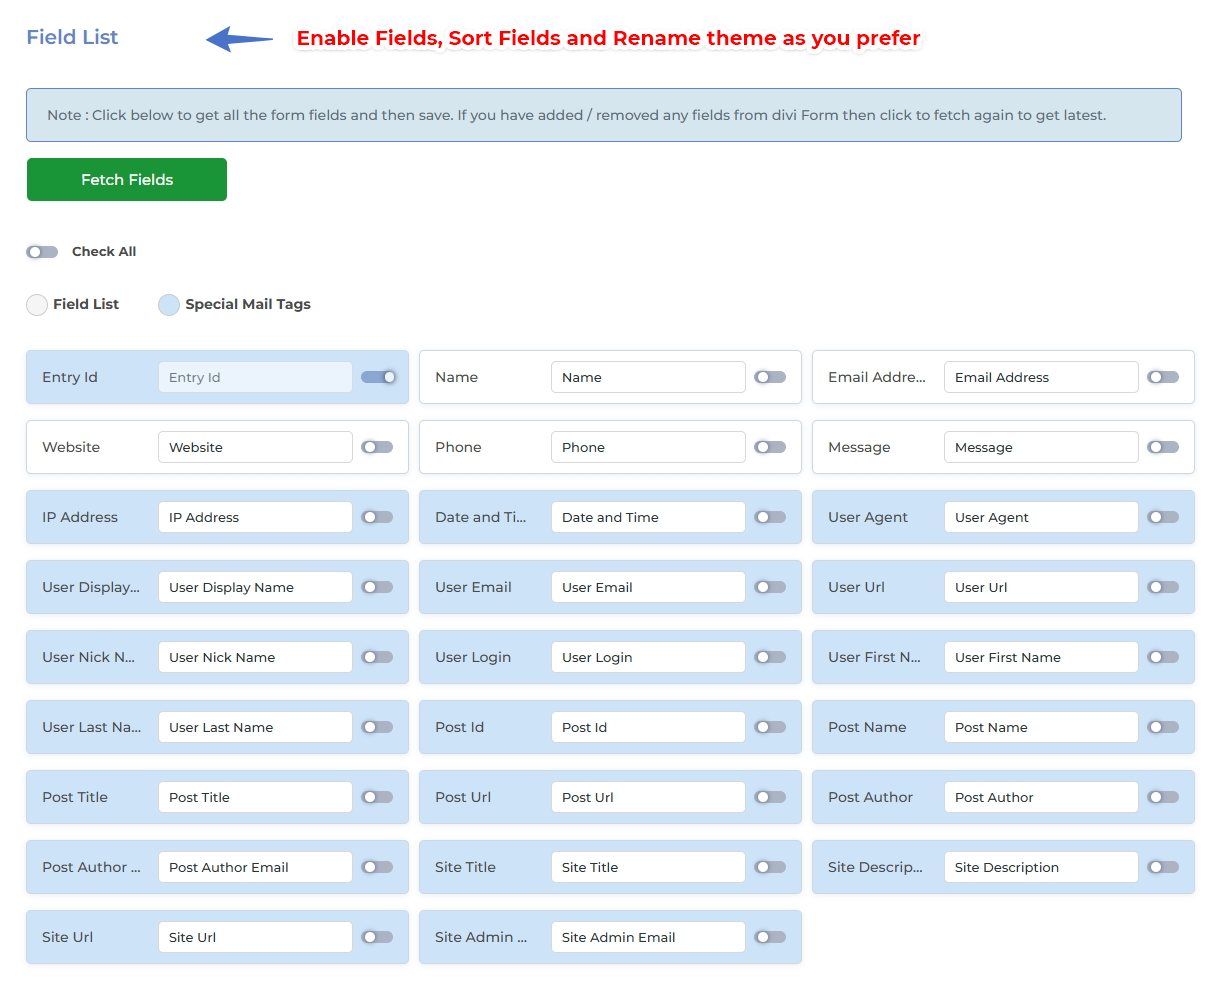Click the Post Title rename input box
Screen dimensions: 1223x983
tap(255, 797)
